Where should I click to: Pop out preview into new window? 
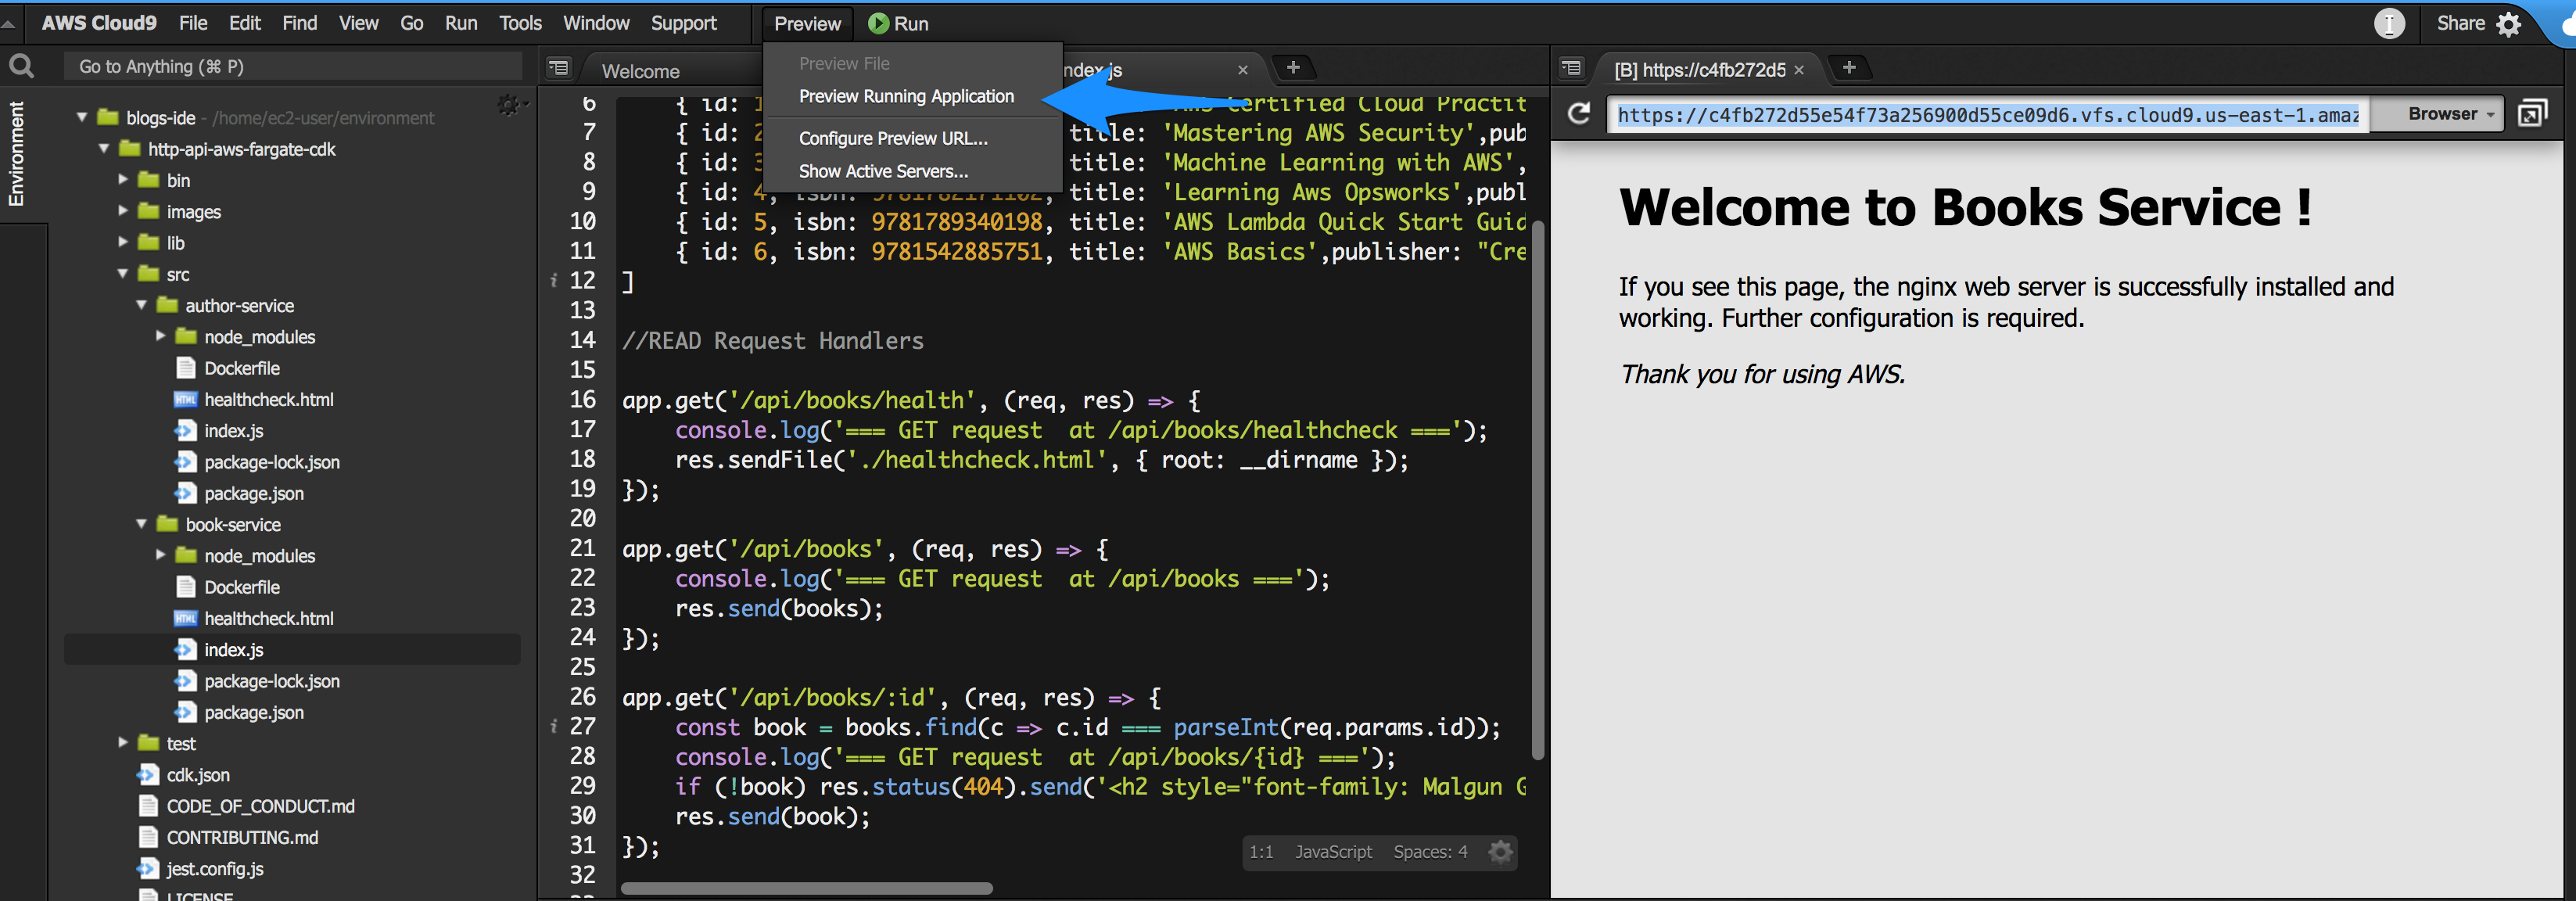tap(2531, 114)
